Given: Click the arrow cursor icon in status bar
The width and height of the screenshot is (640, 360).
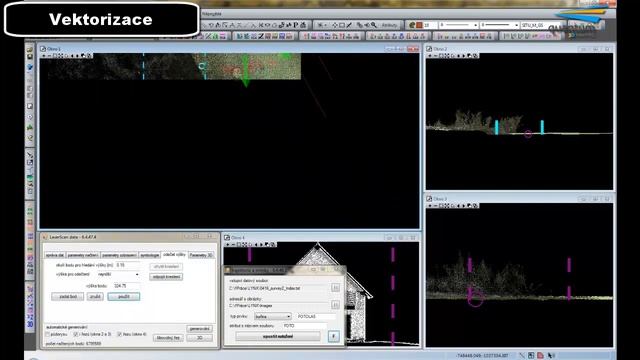Looking at the screenshot, I should coord(550,356).
